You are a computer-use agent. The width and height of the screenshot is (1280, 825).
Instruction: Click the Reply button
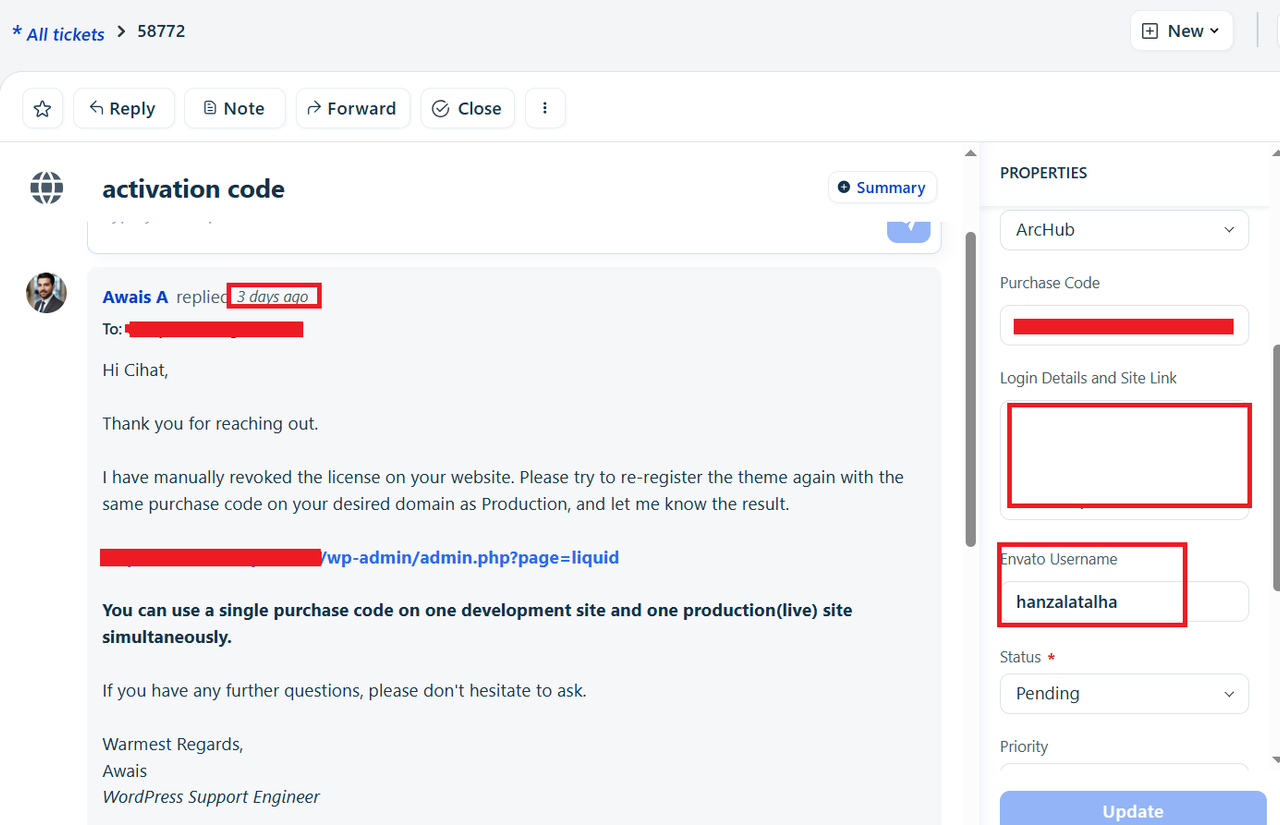[124, 109]
